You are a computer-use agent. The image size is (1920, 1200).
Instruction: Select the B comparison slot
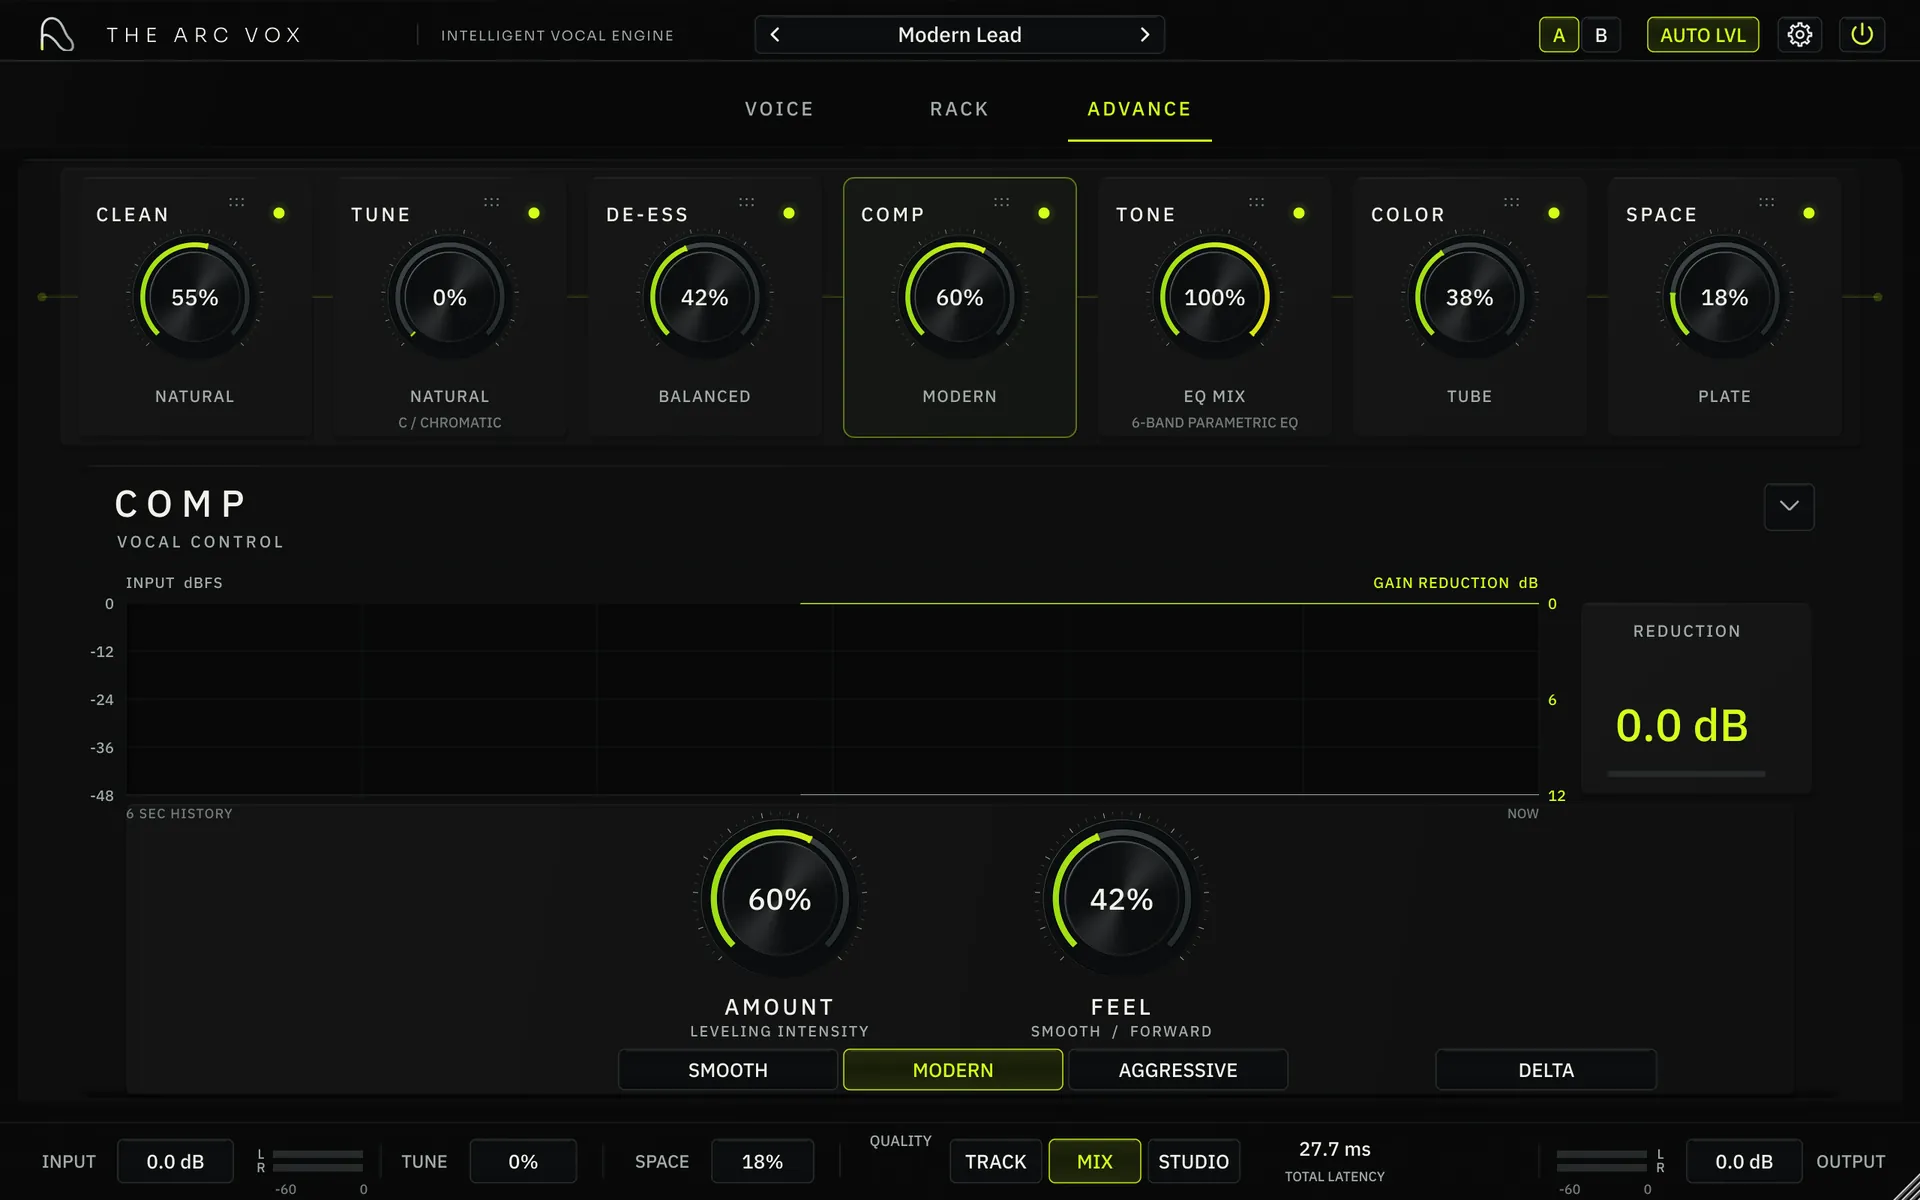[x=1601, y=35]
